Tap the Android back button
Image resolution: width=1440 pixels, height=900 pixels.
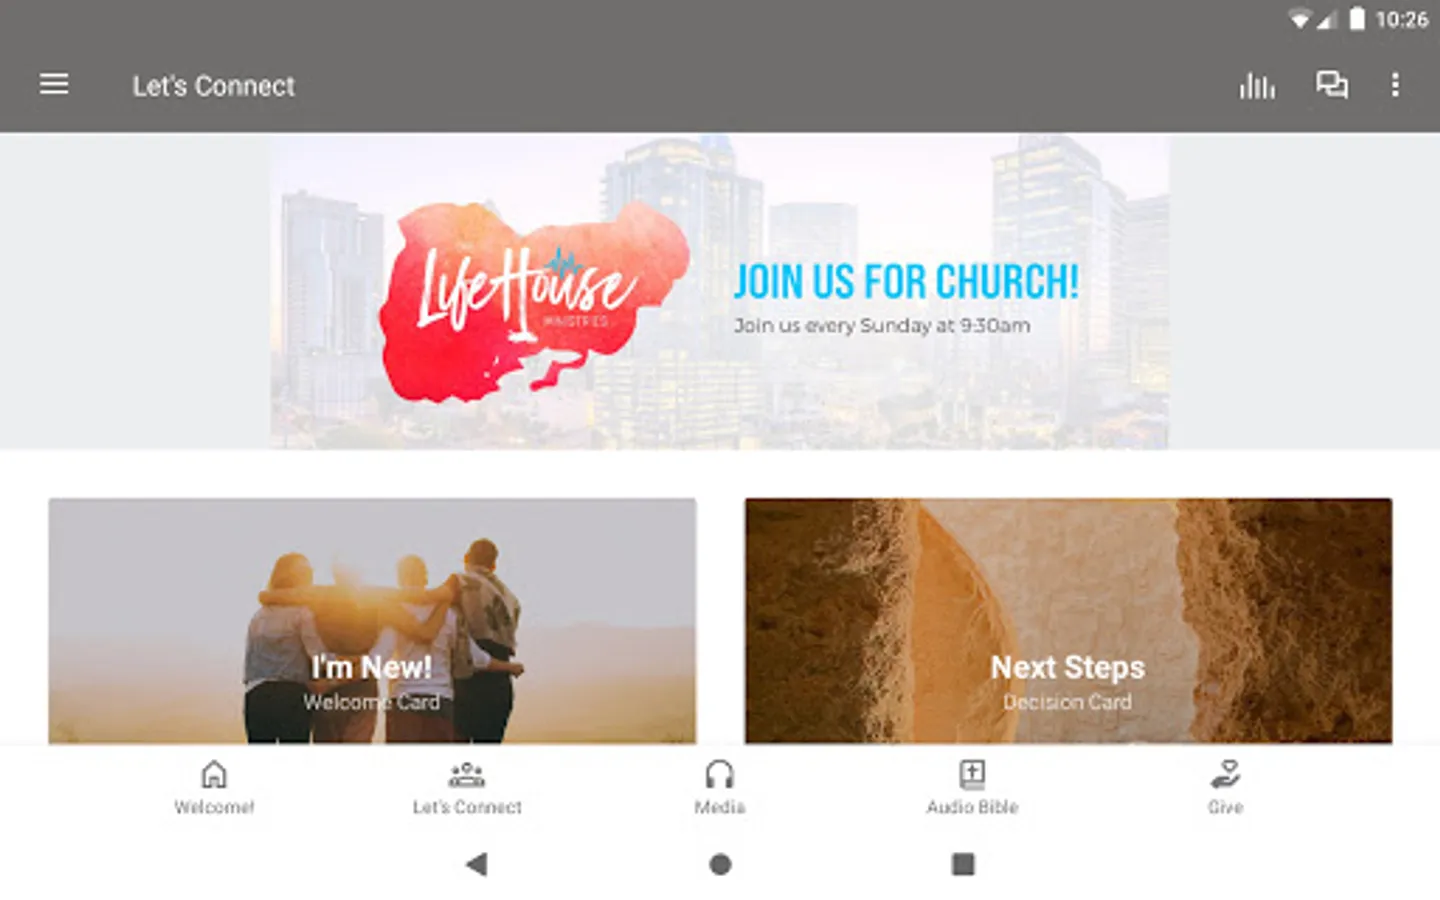pyautogui.click(x=477, y=864)
